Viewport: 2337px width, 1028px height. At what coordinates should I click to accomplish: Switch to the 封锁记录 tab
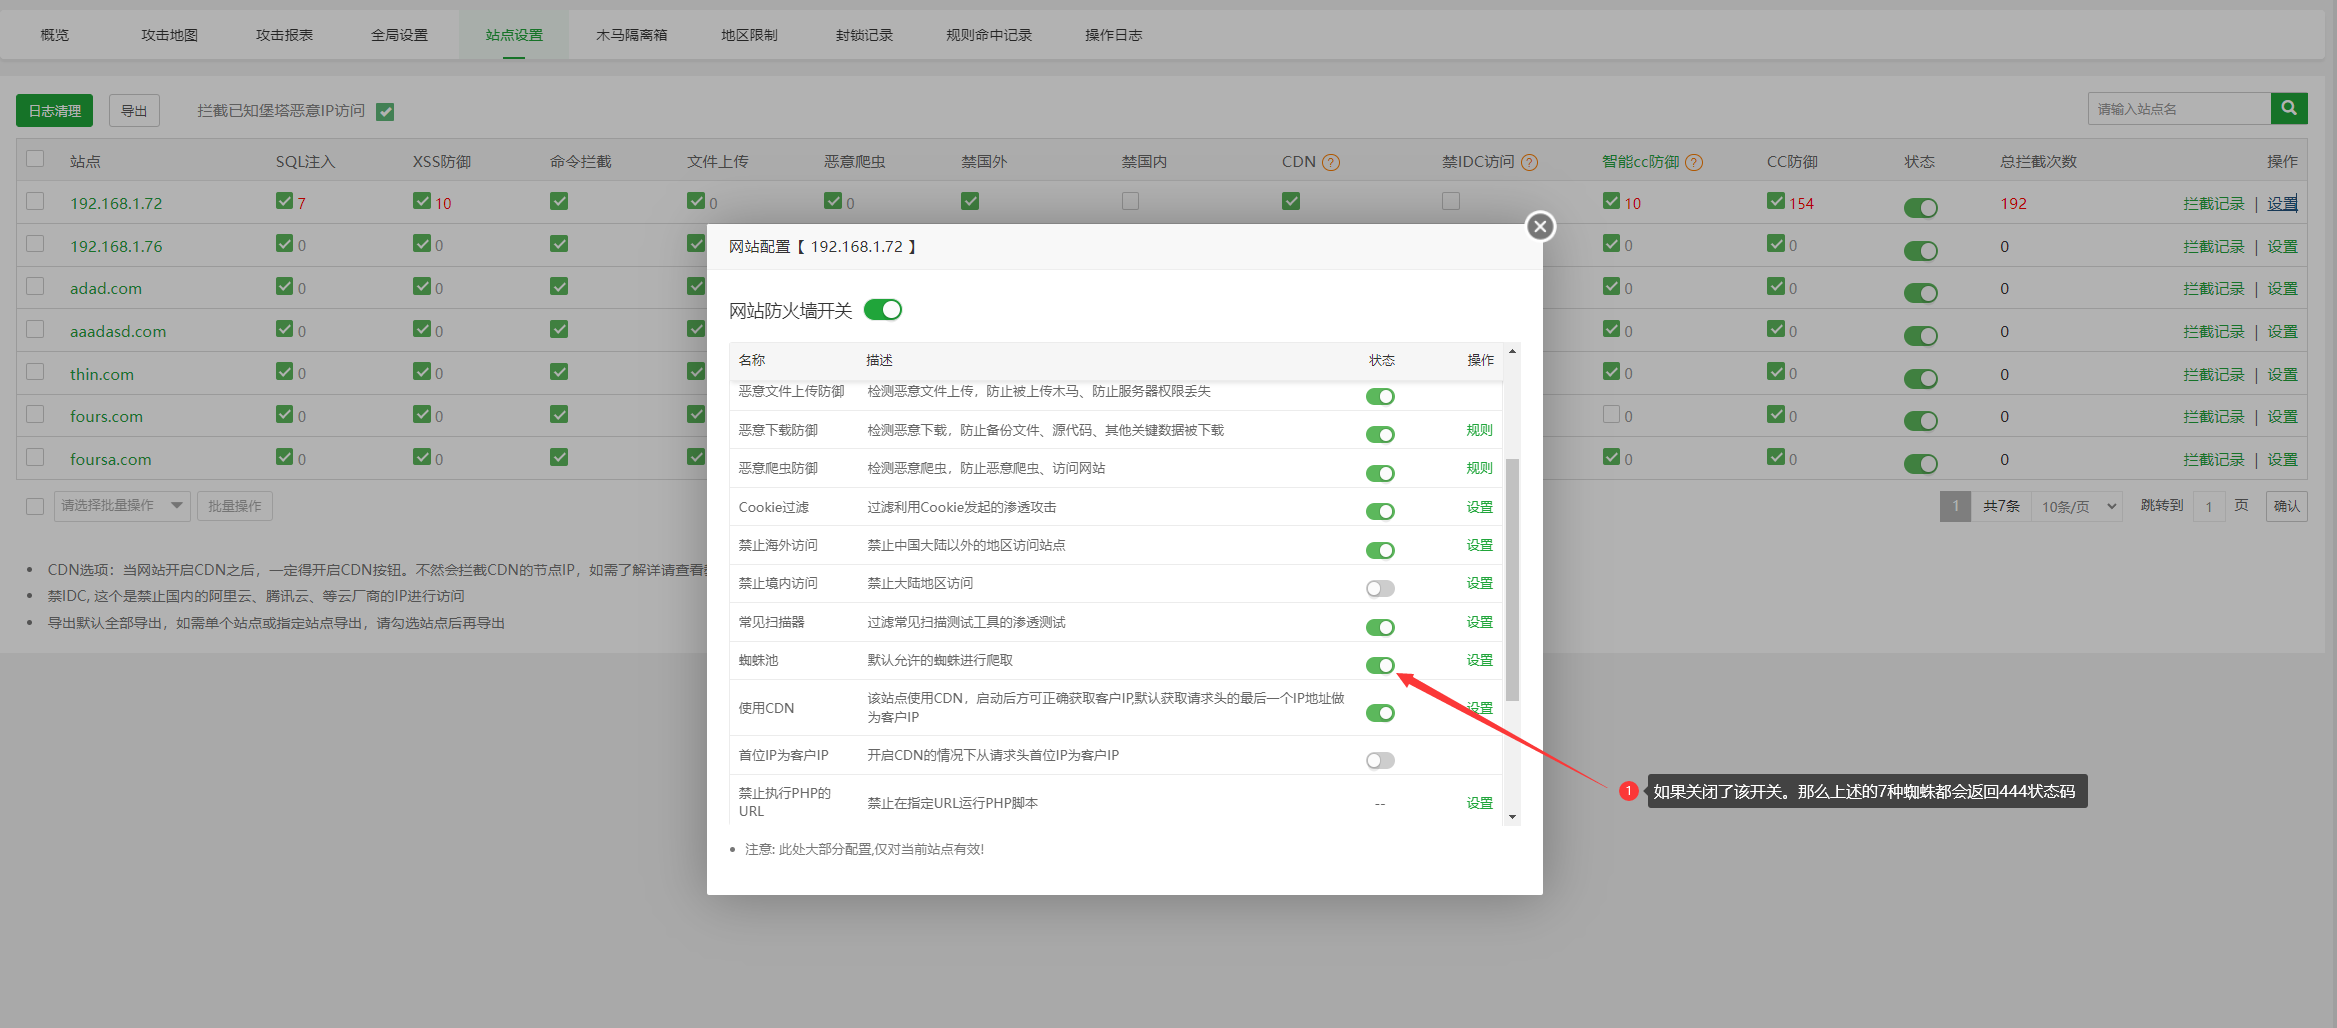(x=865, y=35)
